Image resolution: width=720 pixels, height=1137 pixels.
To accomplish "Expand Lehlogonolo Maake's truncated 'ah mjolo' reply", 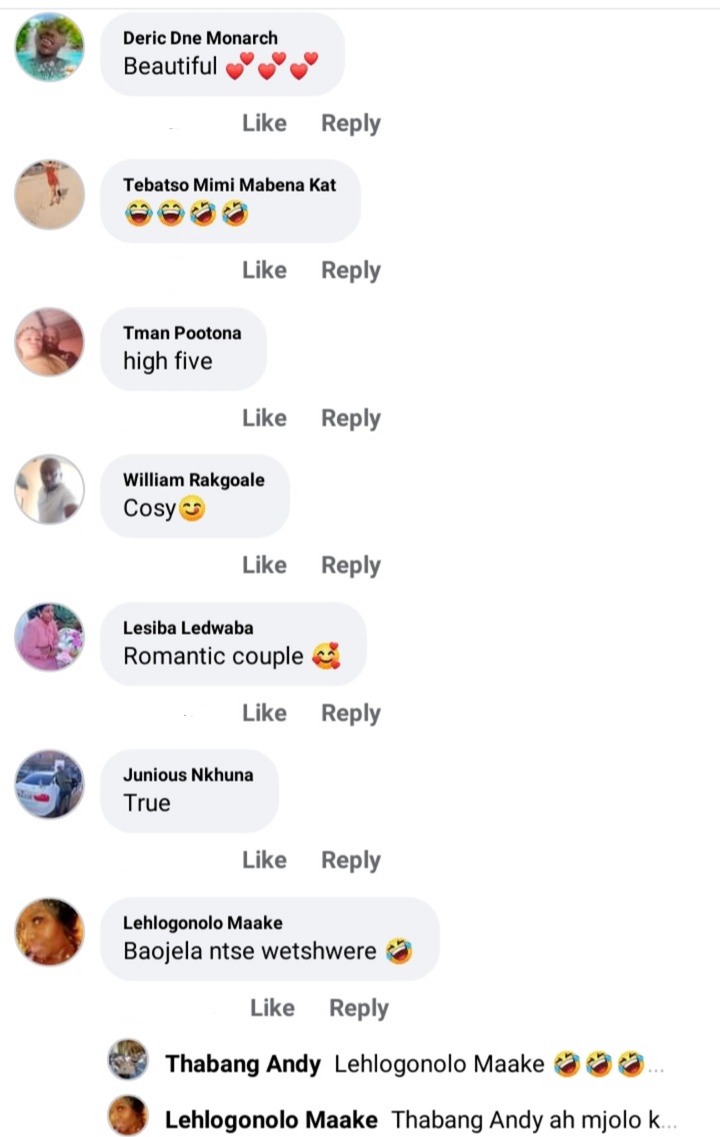I will [x=669, y=1121].
